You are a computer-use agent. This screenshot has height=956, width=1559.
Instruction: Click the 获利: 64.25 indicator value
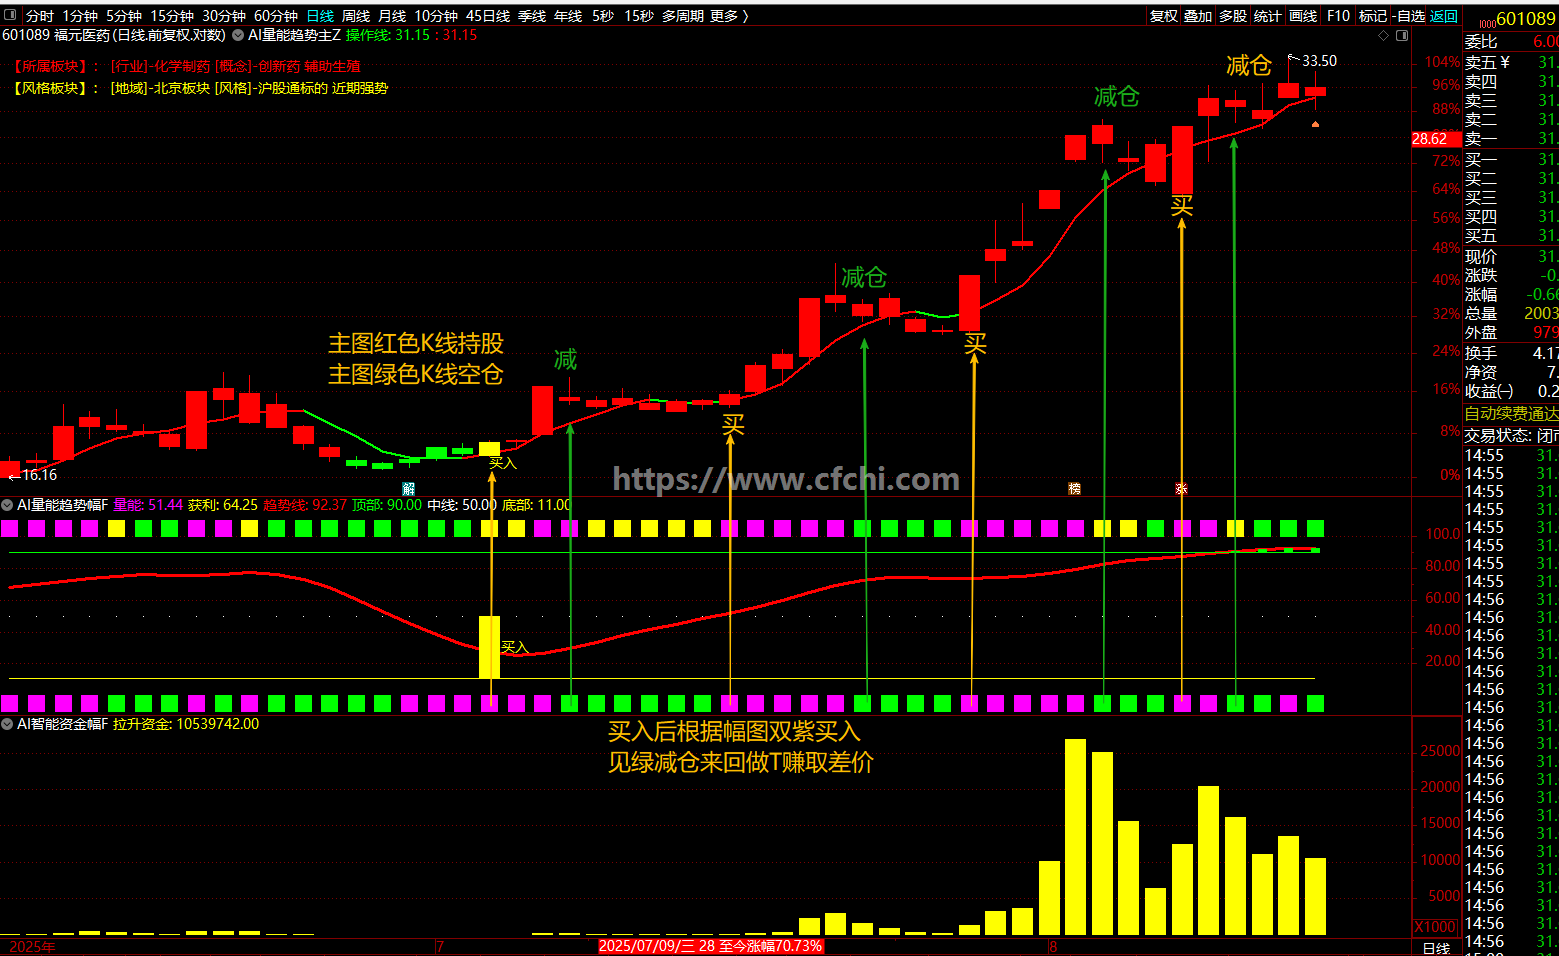223,505
